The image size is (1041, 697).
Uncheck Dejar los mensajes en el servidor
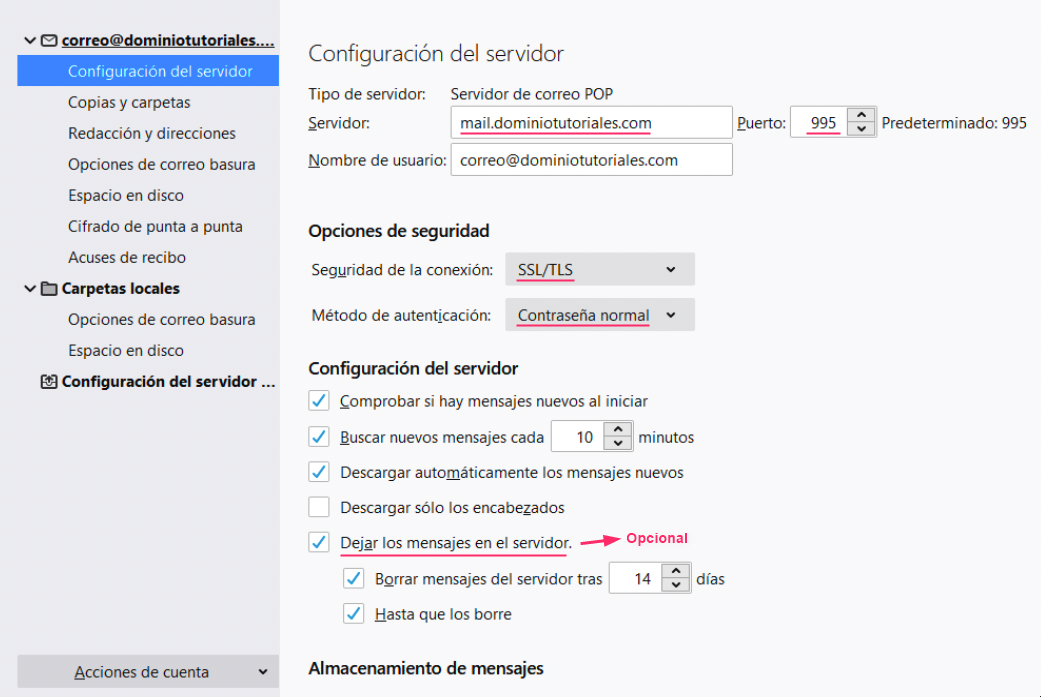pyautogui.click(x=319, y=543)
